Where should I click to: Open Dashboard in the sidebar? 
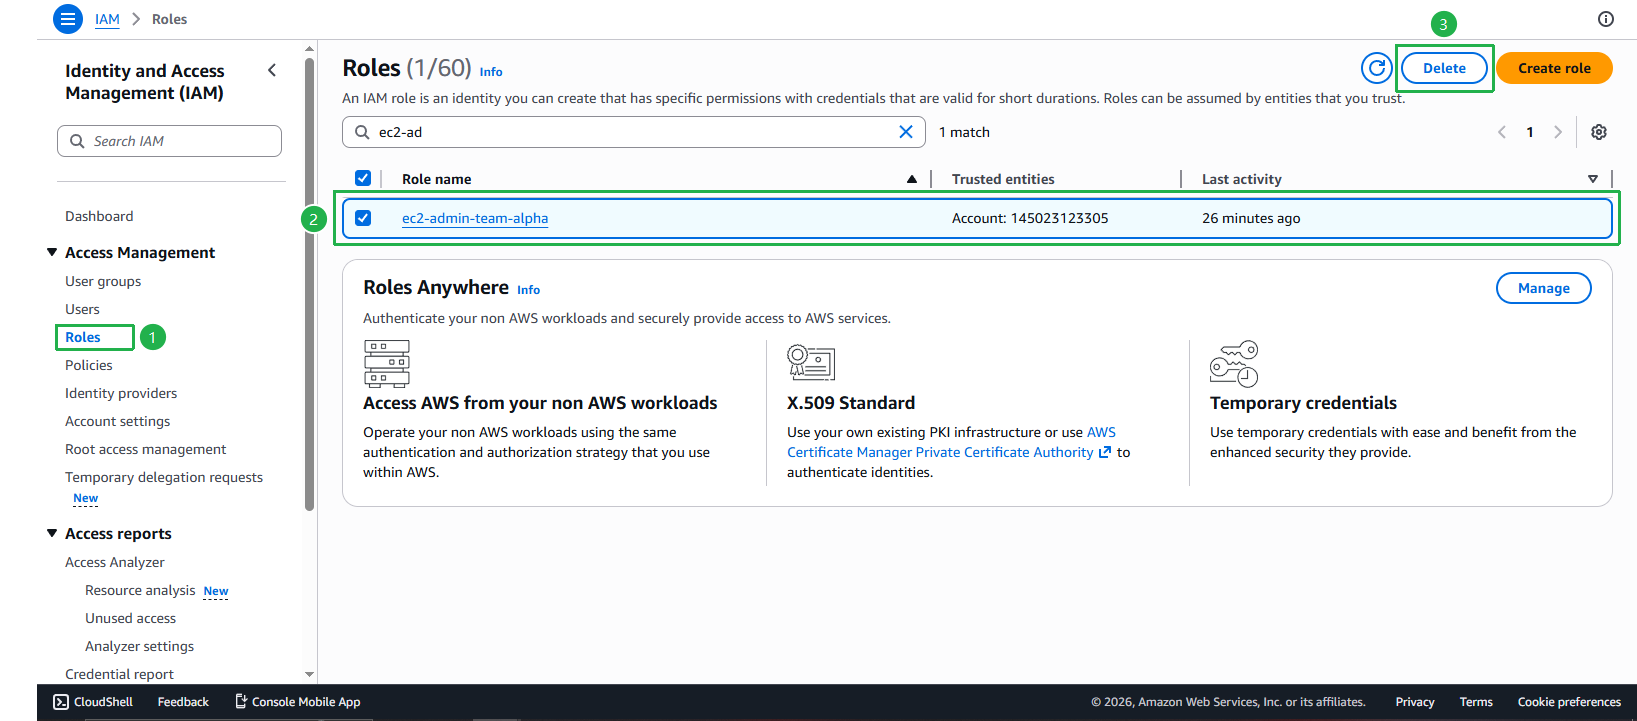click(99, 216)
